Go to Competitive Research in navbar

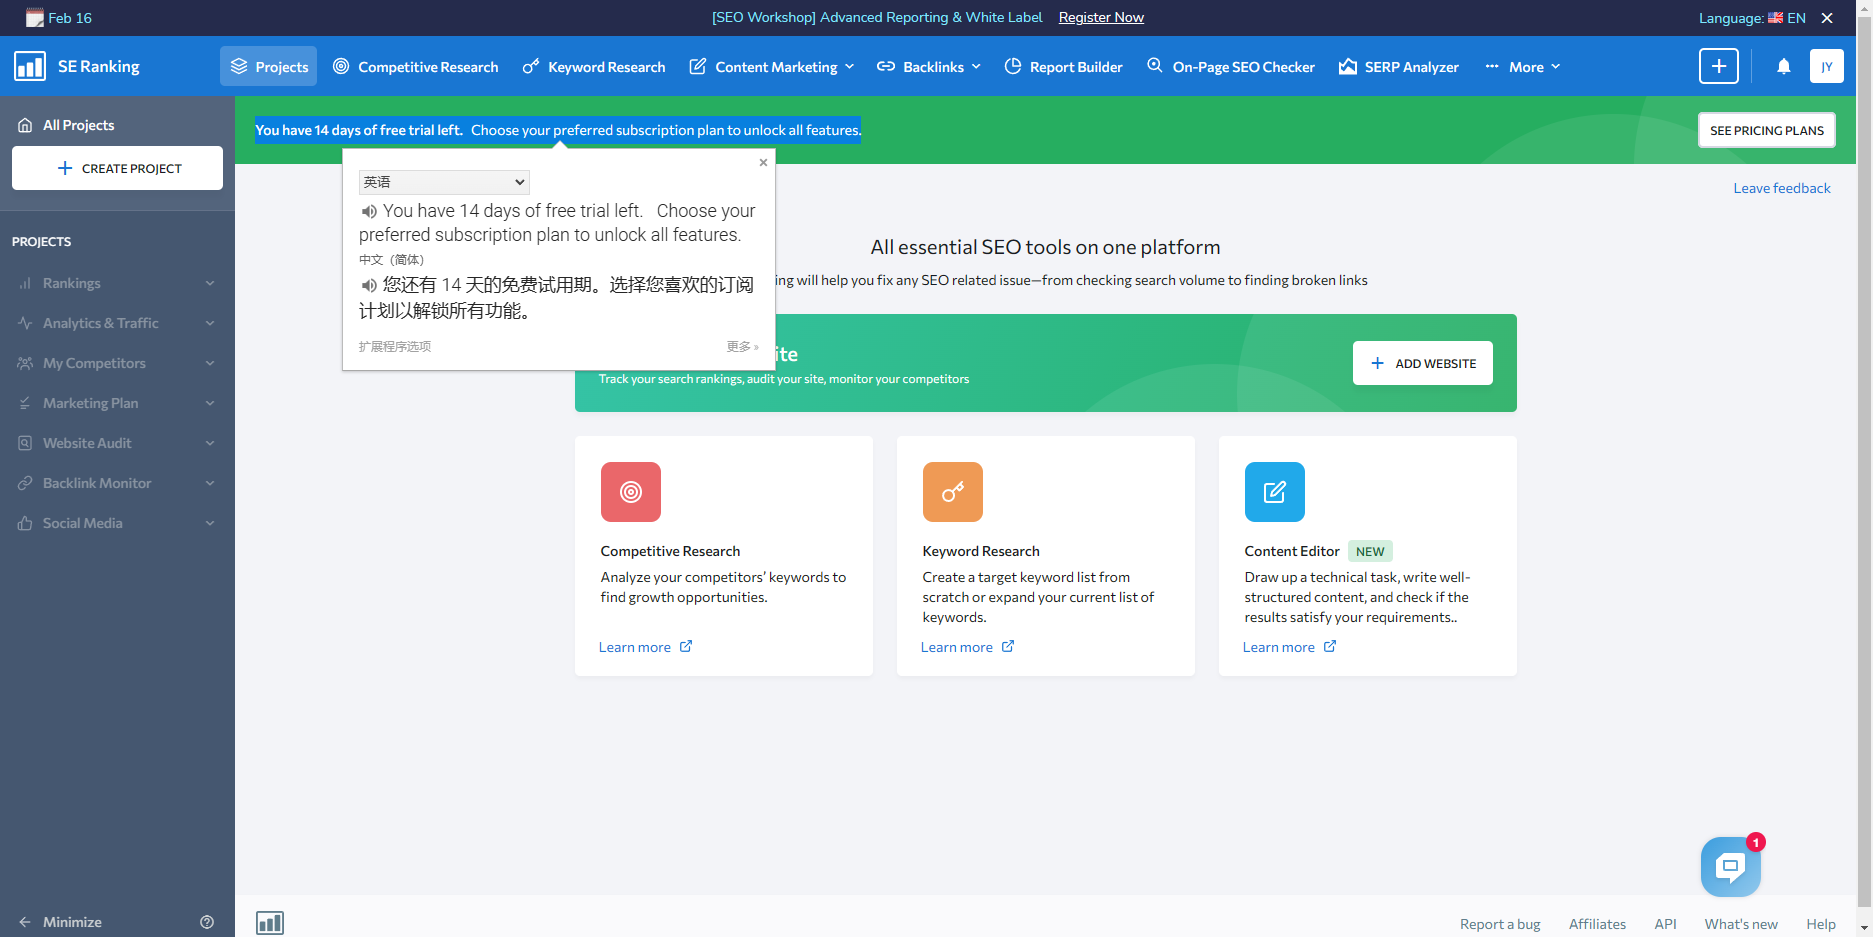[415, 67]
